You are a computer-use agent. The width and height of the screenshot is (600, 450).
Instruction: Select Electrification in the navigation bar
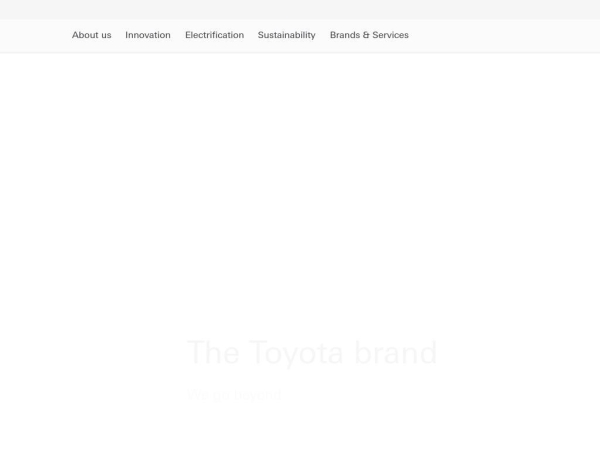pos(214,35)
